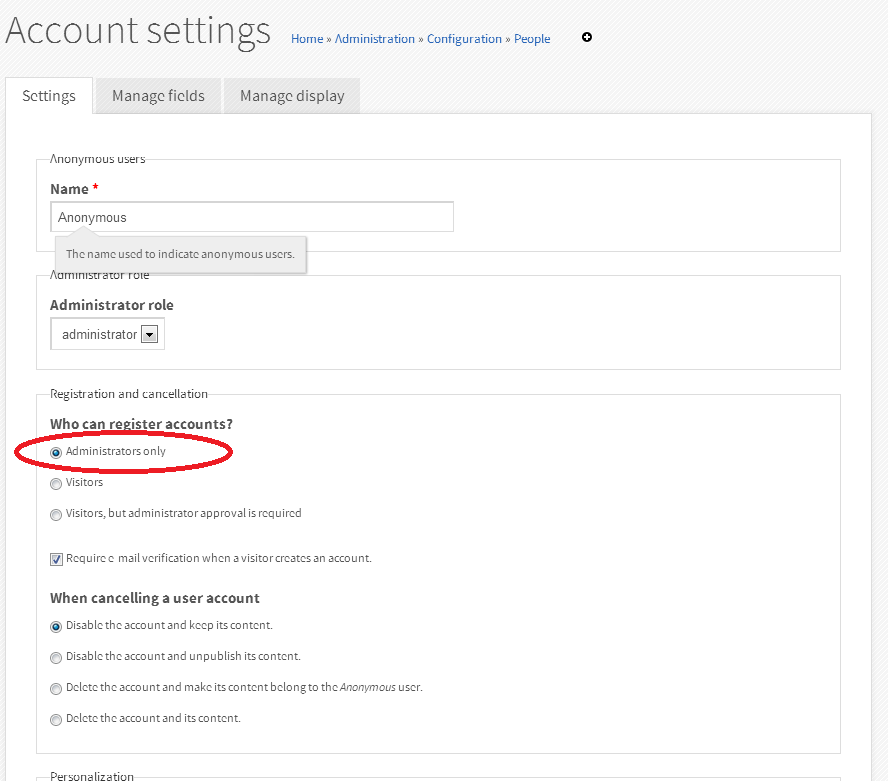Click the When cancelling a user account heading
This screenshot has width=888, height=781.
tap(155, 598)
